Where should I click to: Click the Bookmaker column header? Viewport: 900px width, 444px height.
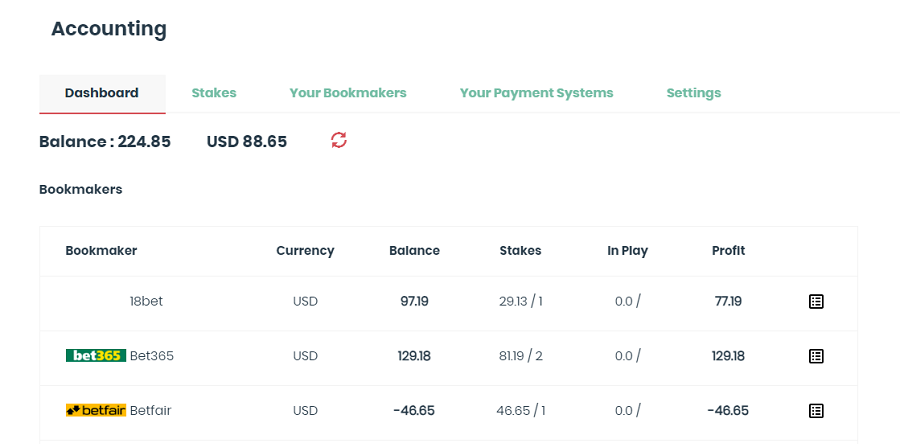[x=101, y=251]
